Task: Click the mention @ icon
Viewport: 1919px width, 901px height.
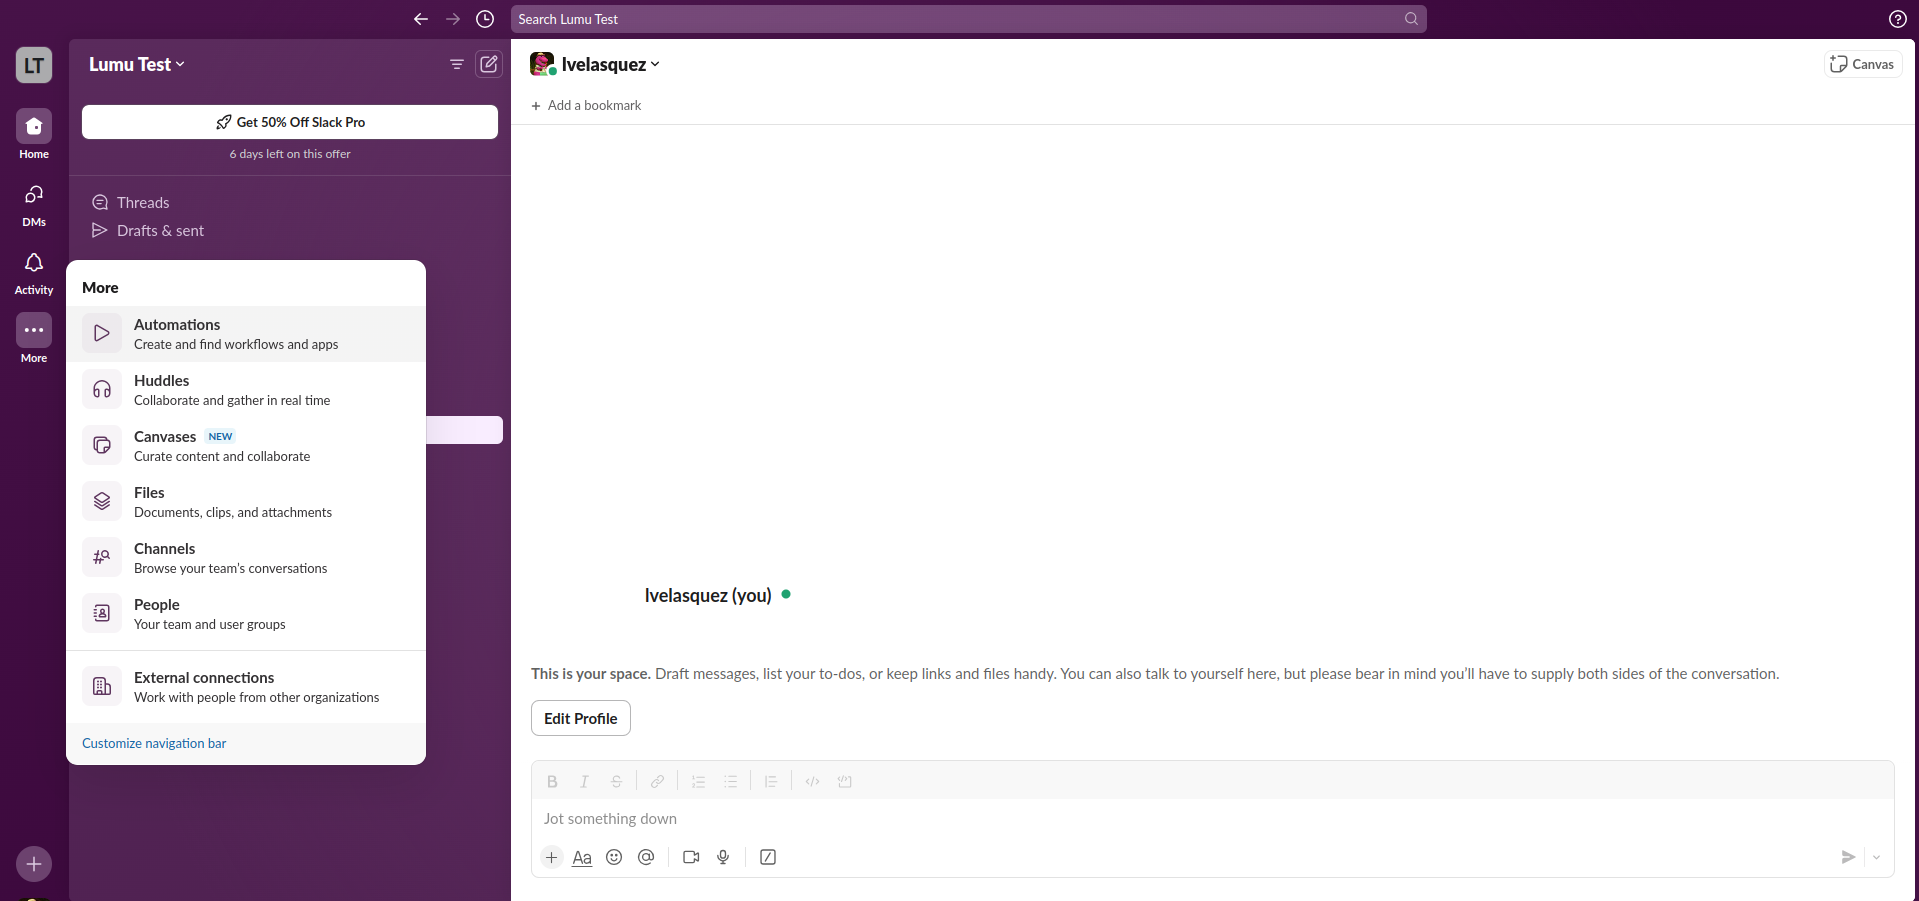Action: point(646,857)
